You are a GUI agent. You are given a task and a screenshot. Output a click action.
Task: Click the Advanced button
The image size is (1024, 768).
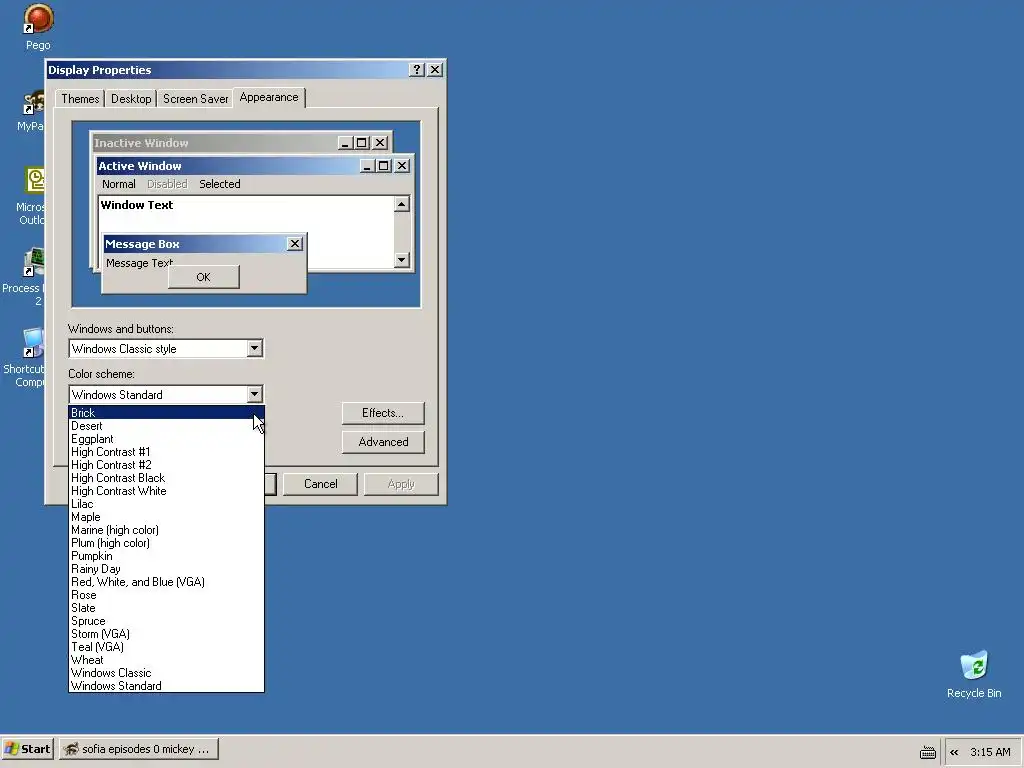pyautogui.click(x=383, y=442)
